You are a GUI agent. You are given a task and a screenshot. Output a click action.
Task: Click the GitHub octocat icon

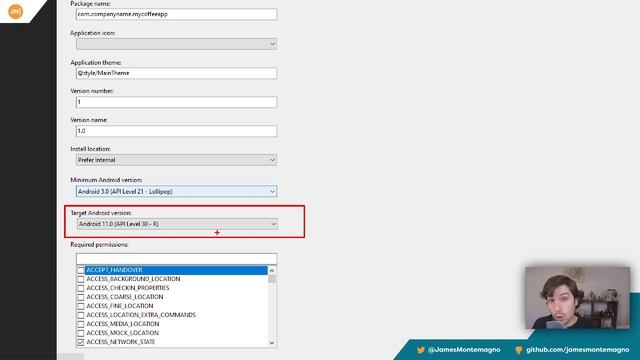[518, 350]
